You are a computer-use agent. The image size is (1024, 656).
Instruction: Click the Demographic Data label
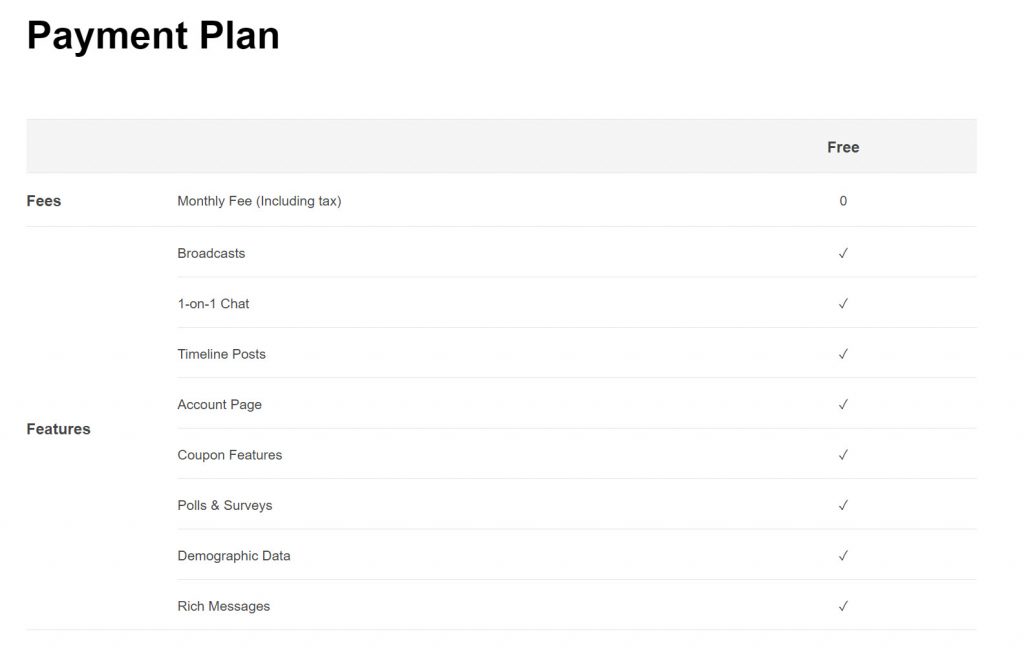tap(234, 555)
